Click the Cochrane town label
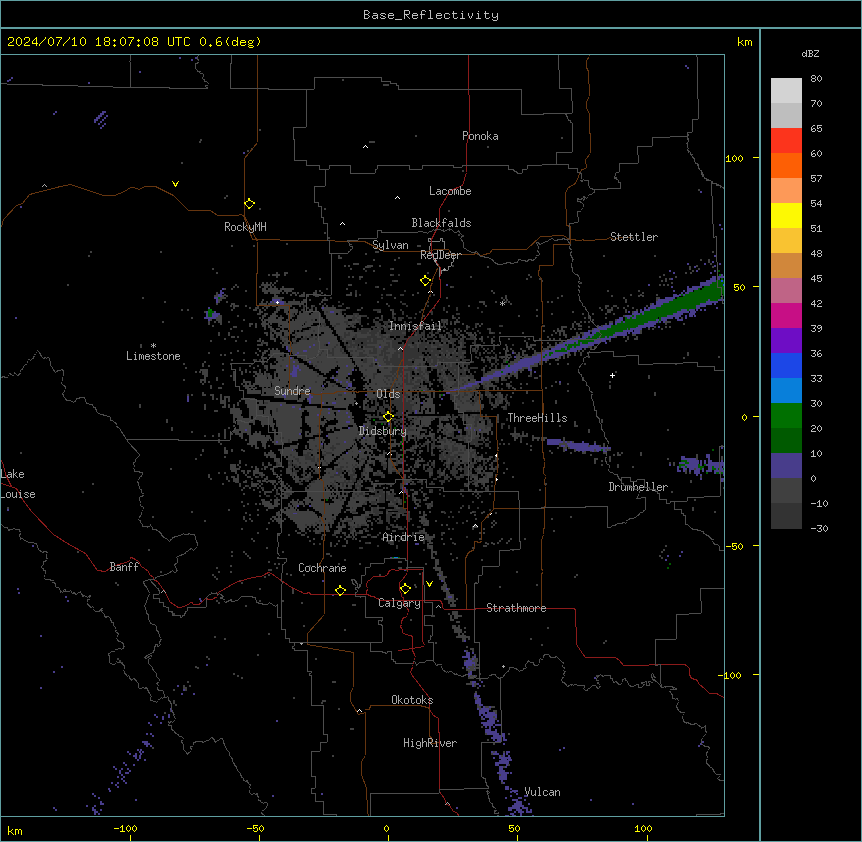Image resolution: width=862 pixels, height=842 pixels. [x=322, y=568]
